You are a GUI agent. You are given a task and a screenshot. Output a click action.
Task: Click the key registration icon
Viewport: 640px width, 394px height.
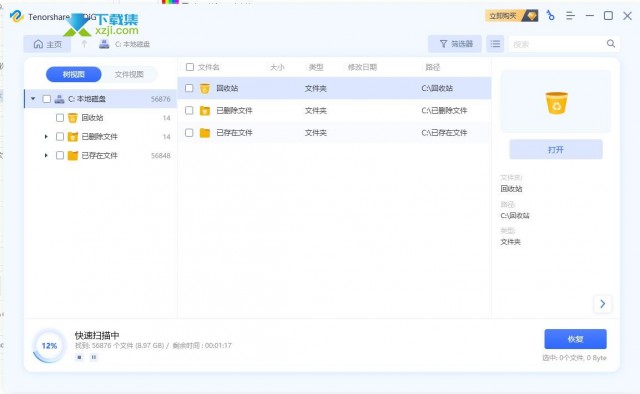(x=551, y=16)
